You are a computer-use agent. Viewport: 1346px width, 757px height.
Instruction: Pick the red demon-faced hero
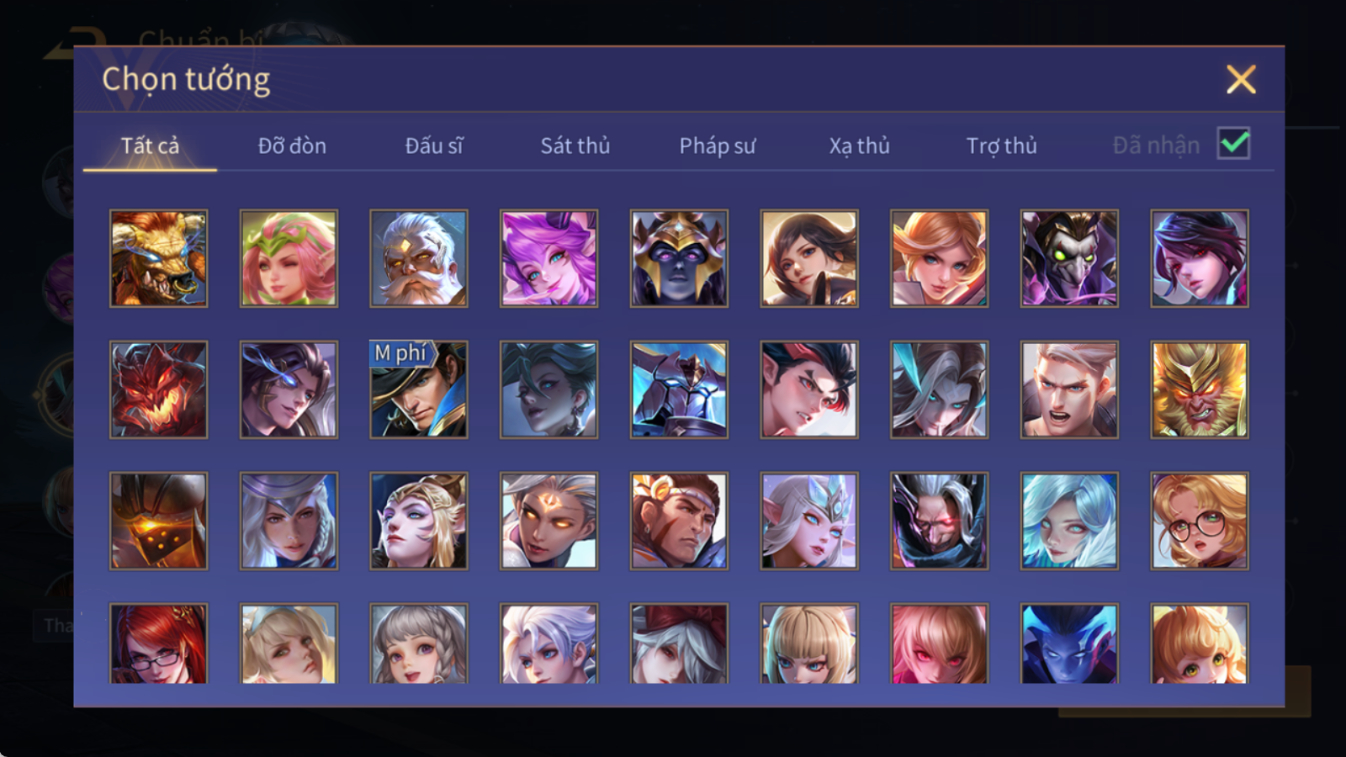coord(159,389)
